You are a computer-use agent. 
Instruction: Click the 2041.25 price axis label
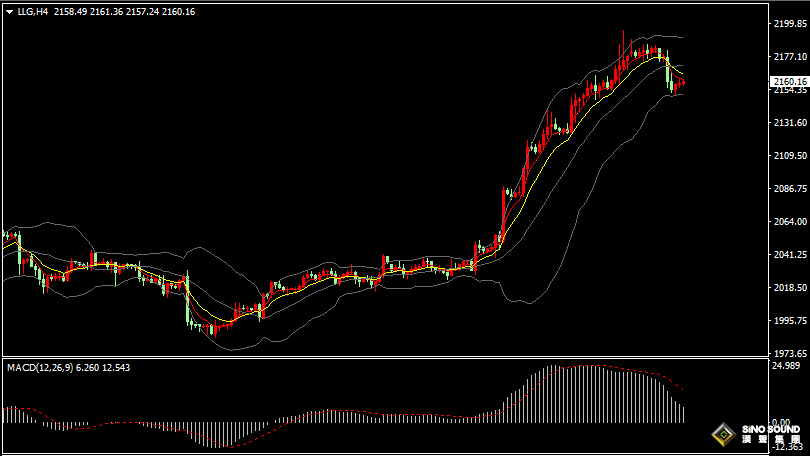(789, 255)
